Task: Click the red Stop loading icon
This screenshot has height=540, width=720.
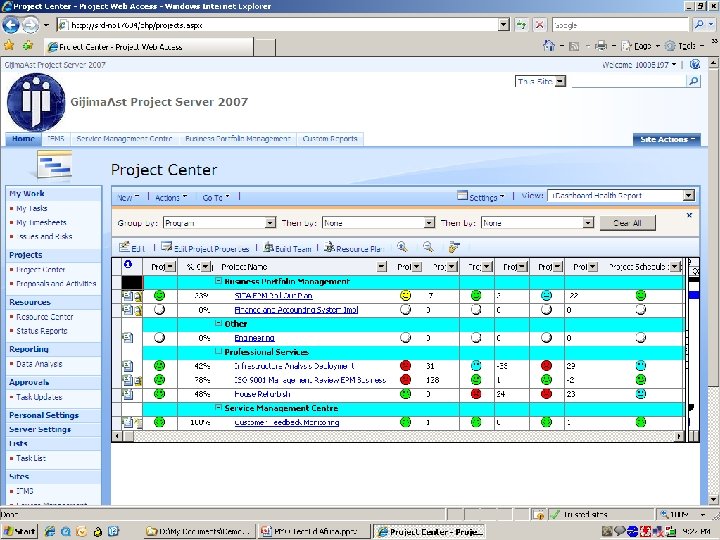Action: (540, 25)
